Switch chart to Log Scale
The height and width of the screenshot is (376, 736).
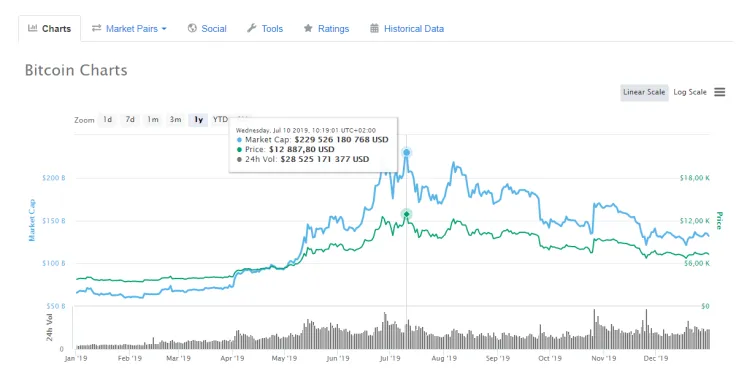(690, 92)
